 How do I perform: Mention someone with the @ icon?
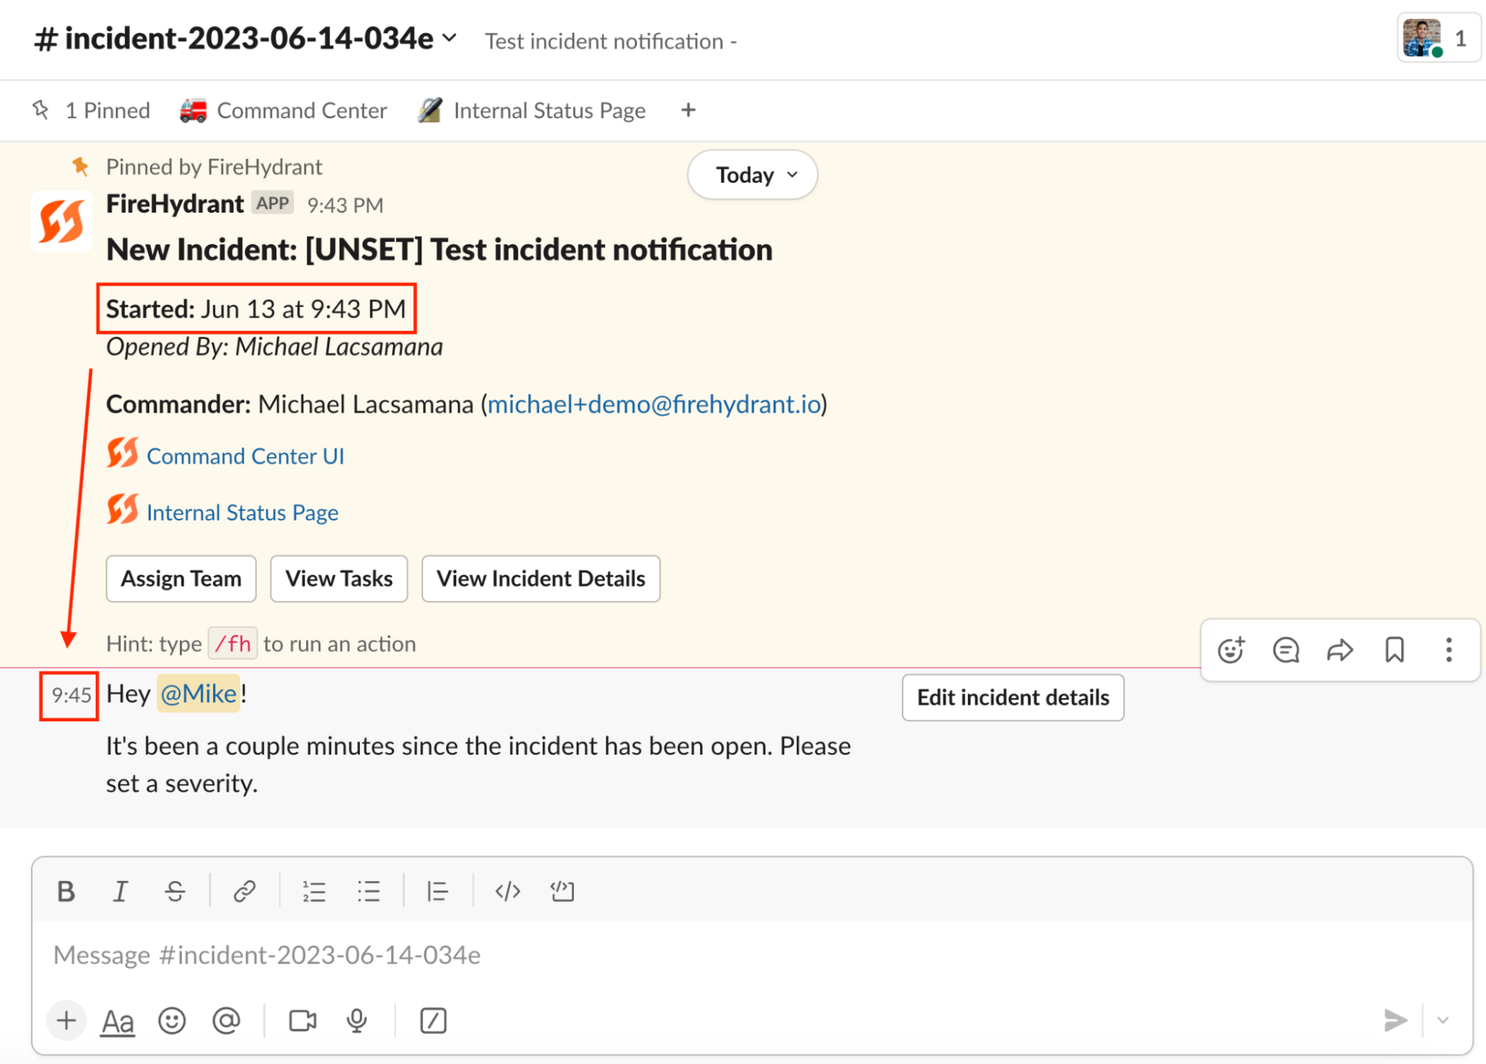[x=227, y=1020]
